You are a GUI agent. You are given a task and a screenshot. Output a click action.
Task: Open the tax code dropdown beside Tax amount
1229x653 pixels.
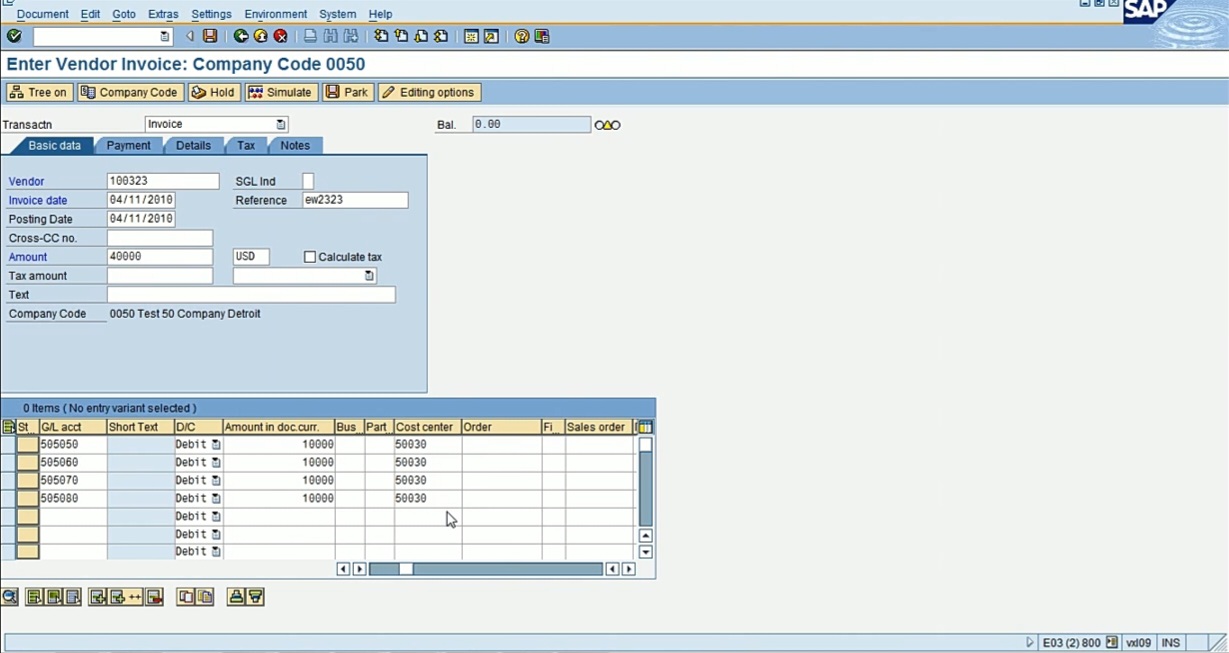[369, 276]
